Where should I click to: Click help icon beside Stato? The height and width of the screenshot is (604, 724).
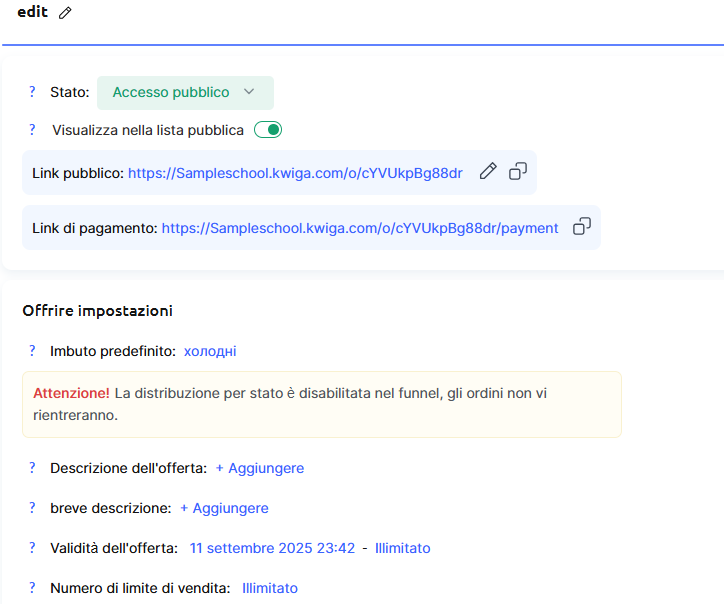tap(32, 92)
